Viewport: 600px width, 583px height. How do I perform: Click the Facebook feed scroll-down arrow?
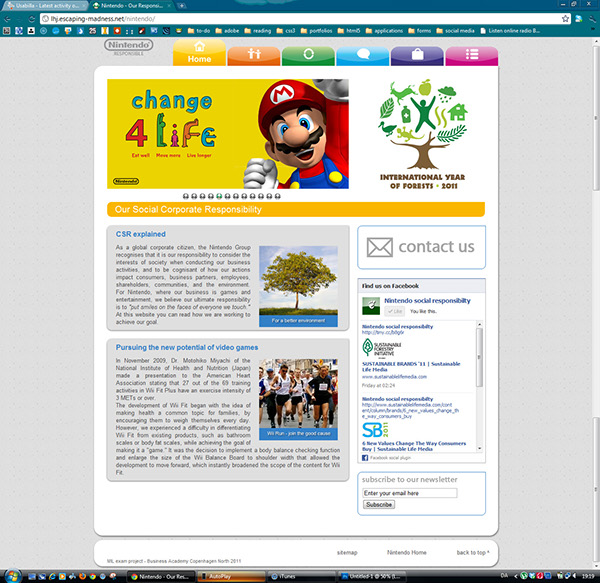[x=479, y=448]
